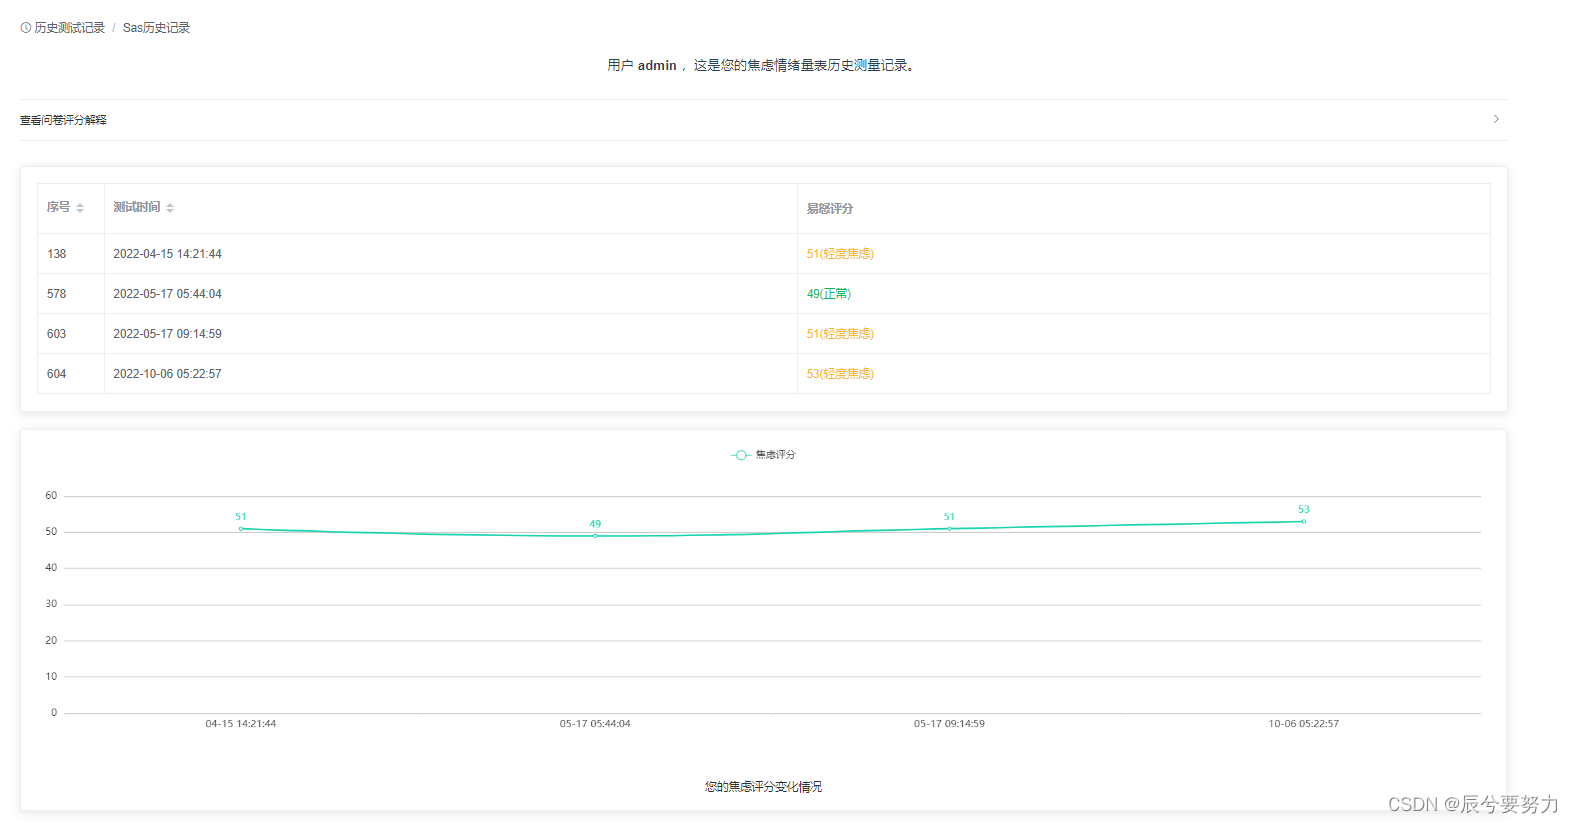Click the 49(正常) score cell

[x=829, y=294]
